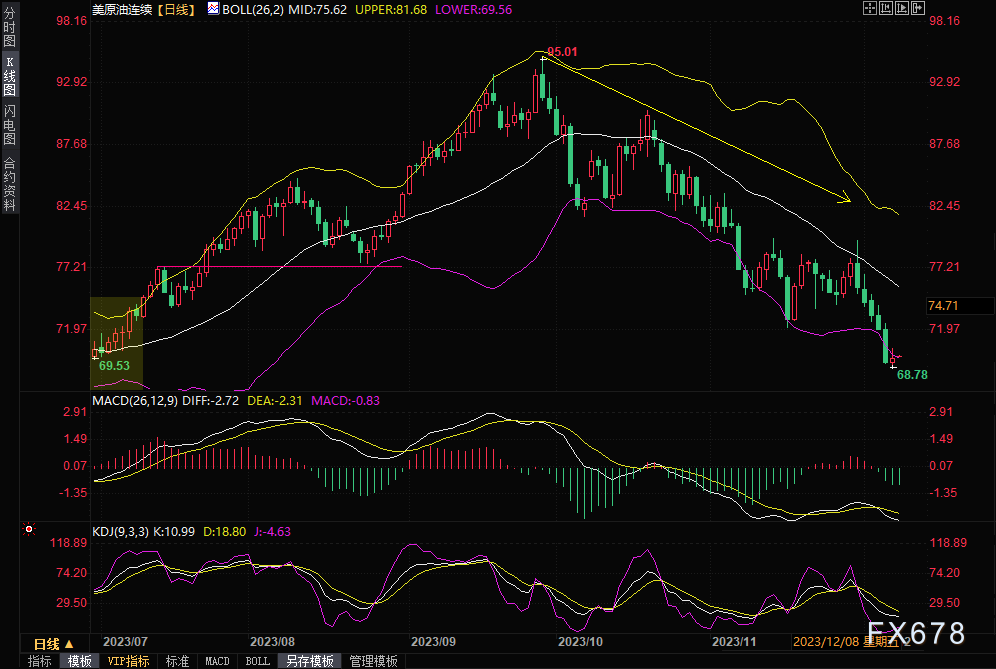
Task: Click 另存模板 to save template
Action: pos(308,661)
